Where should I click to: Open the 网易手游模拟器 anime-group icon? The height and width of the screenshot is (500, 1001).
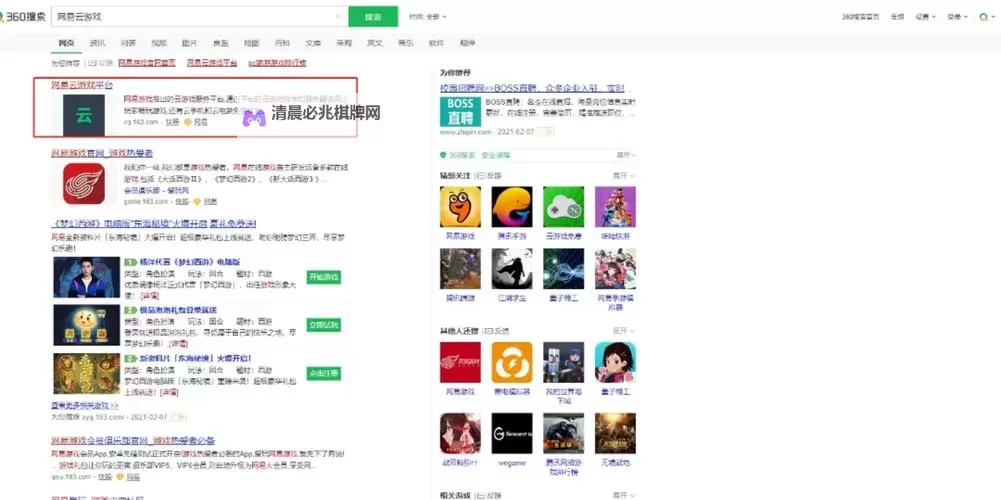click(615, 268)
